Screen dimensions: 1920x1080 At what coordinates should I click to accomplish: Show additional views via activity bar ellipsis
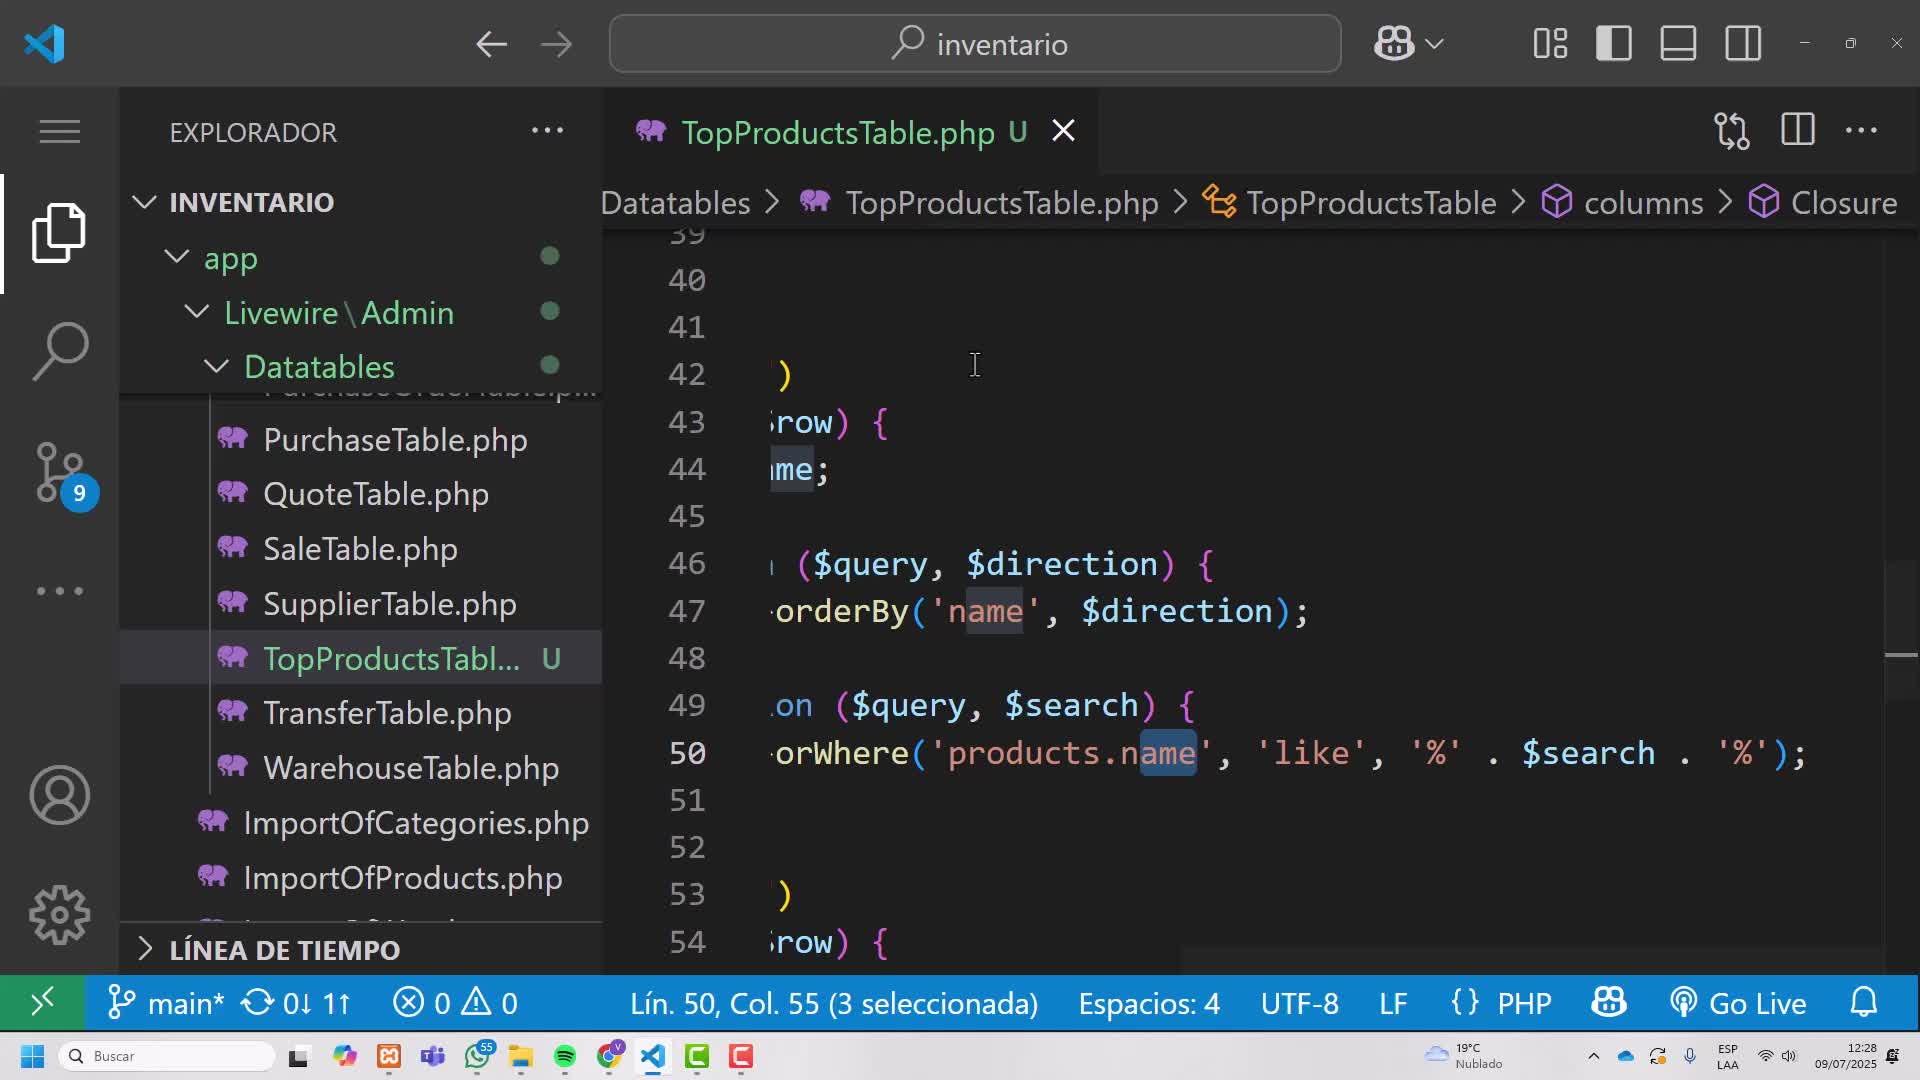tap(60, 591)
